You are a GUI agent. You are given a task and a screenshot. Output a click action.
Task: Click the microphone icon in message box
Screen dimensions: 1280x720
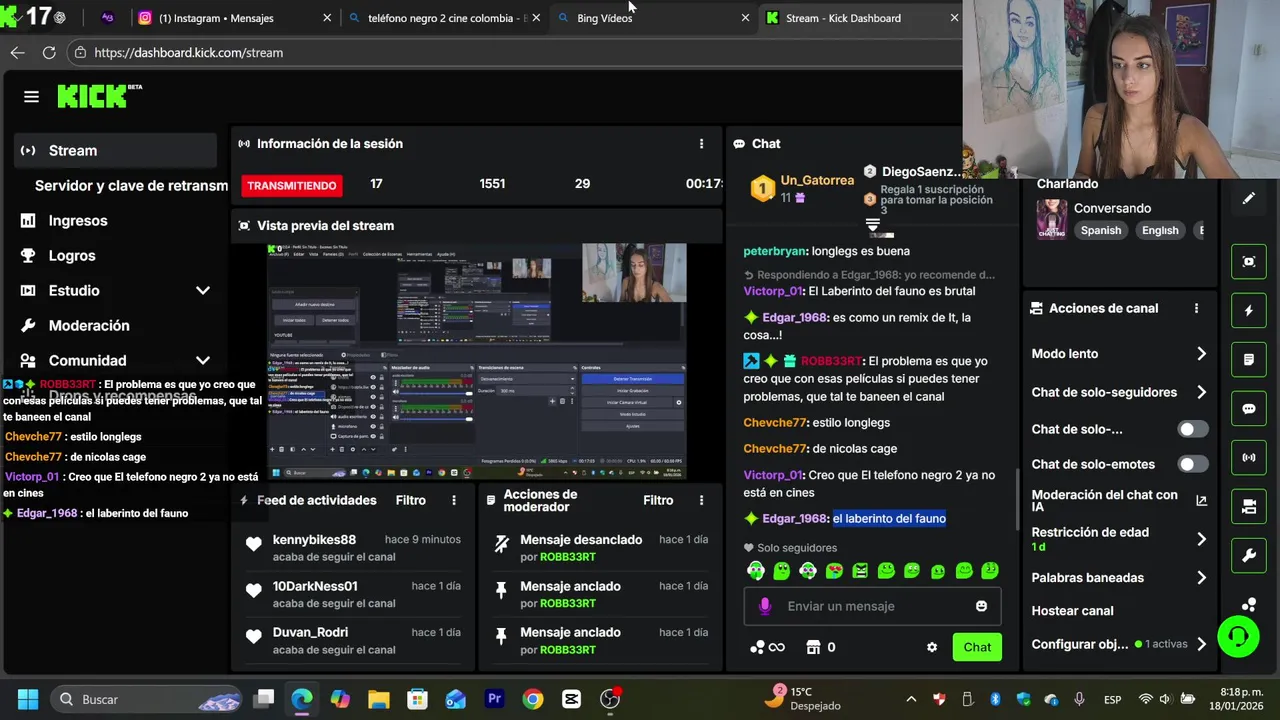coord(765,606)
